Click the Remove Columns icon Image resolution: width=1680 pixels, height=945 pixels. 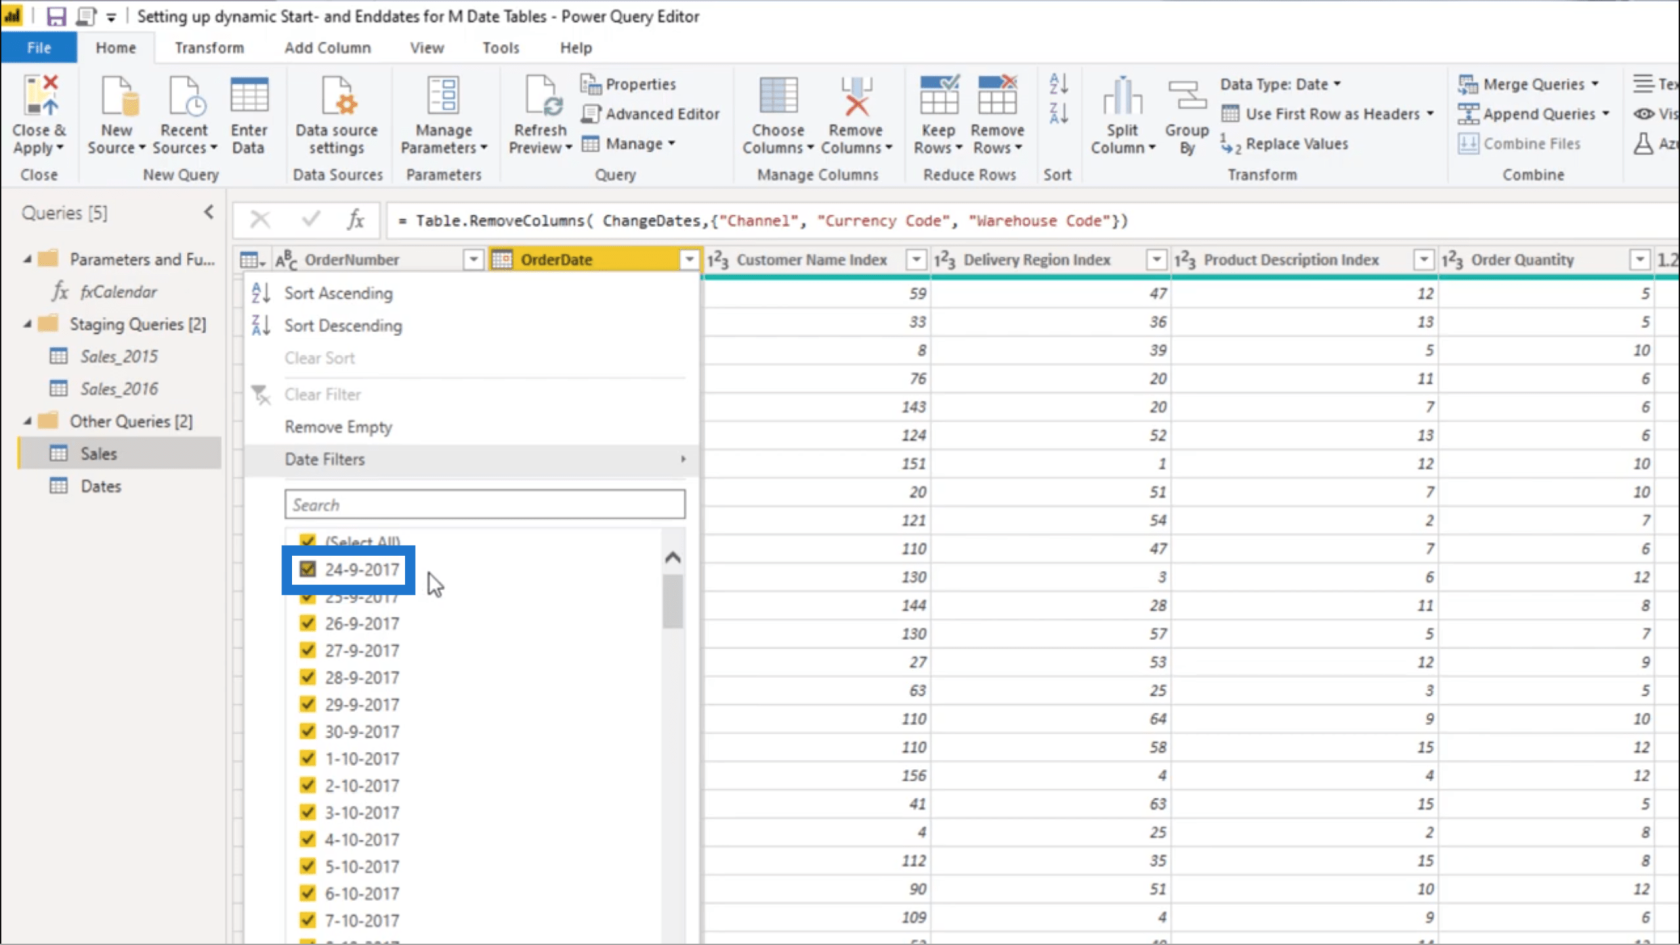[856, 96]
